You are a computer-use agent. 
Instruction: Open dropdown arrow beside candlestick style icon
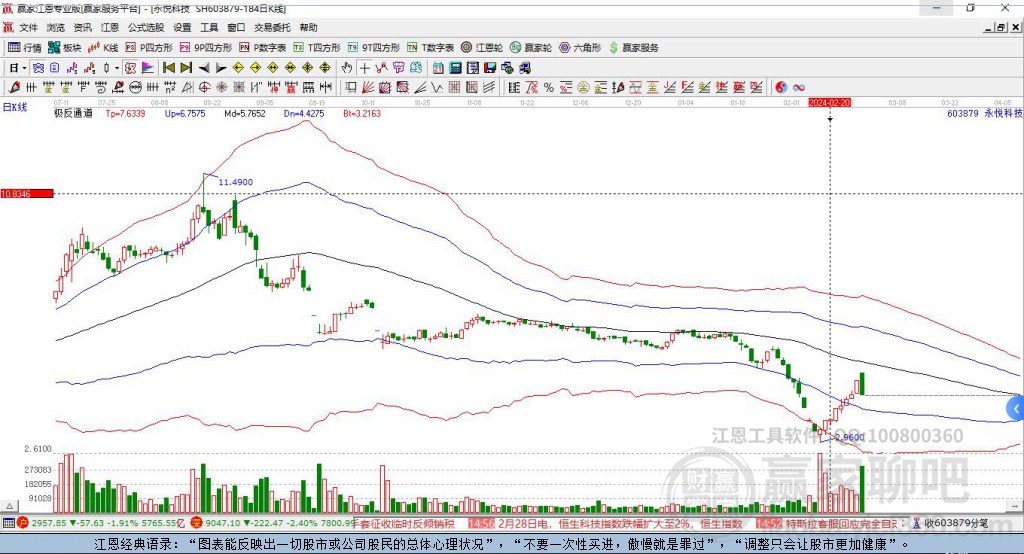coord(117,68)
